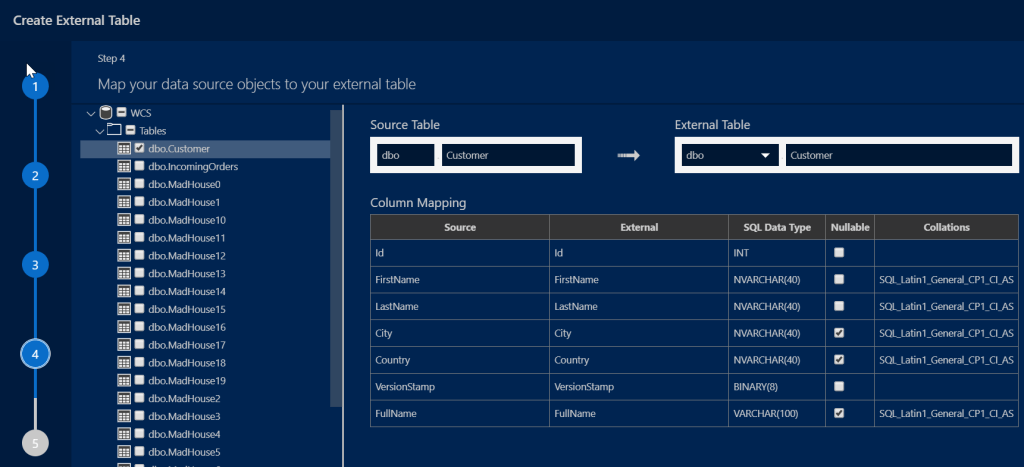
Task: Click the dbo.Customer table icon
Action: (x=124, y=148)
